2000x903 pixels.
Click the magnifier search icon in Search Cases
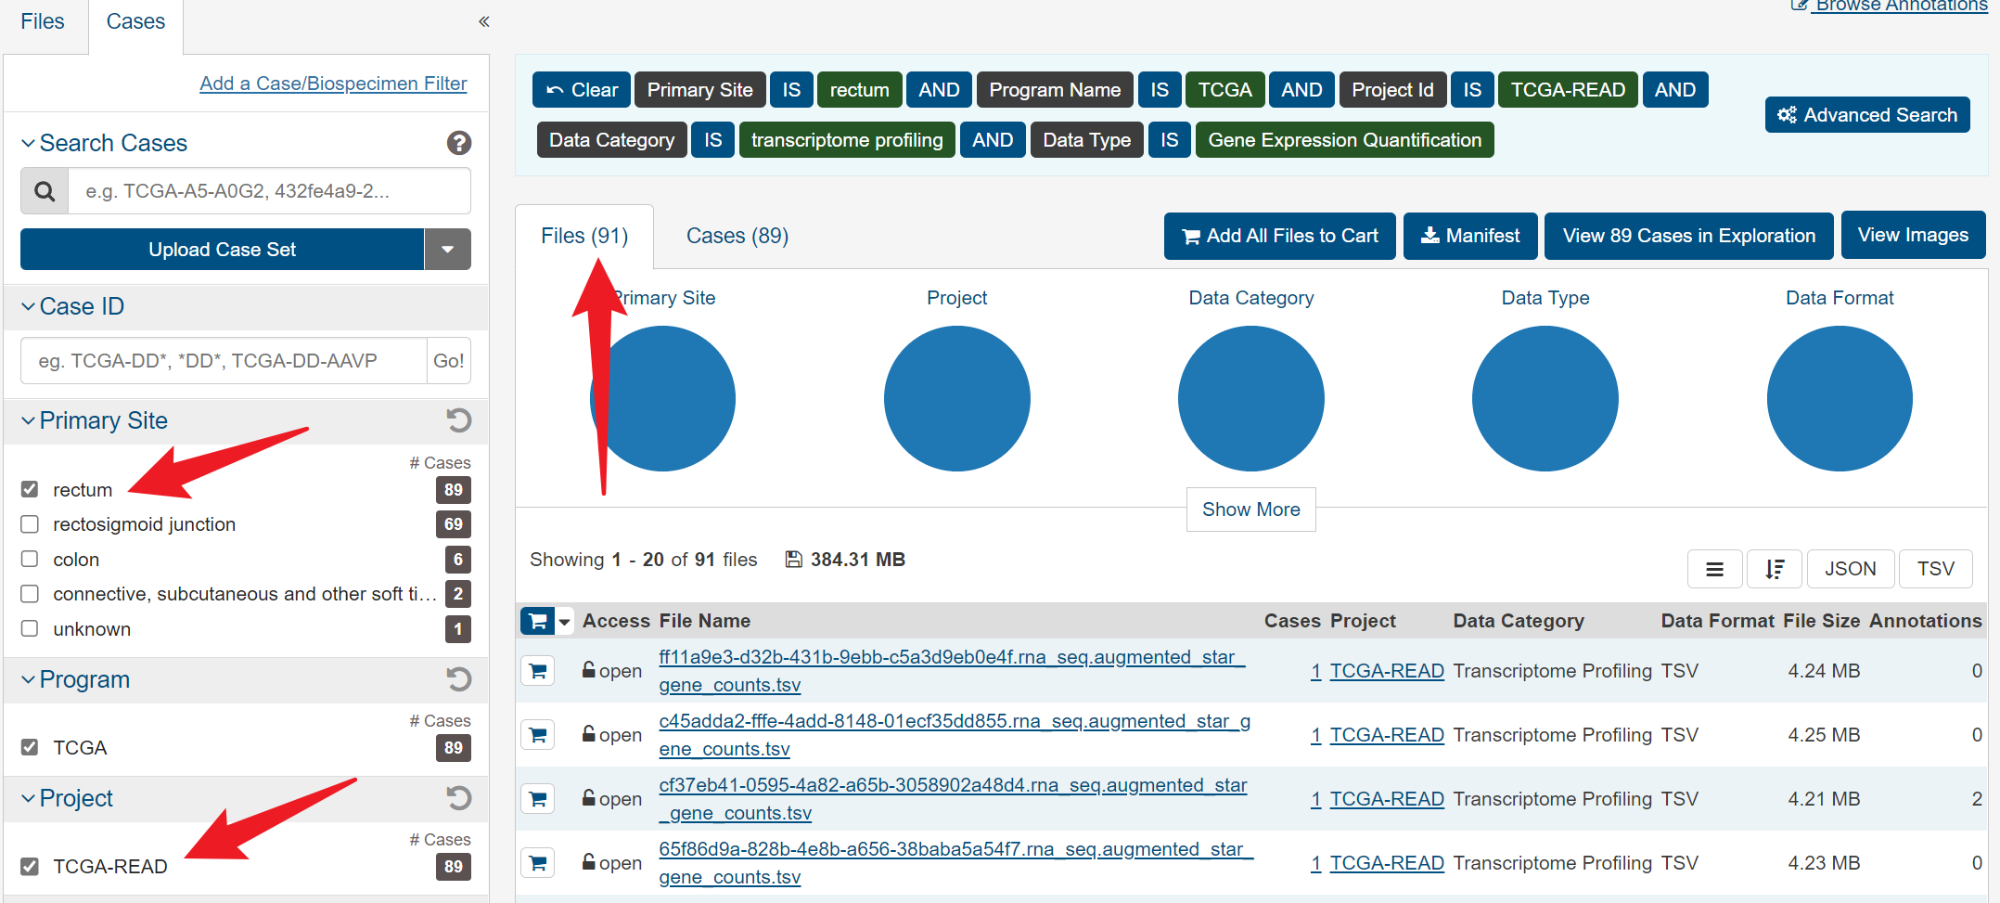click(45, 191)
